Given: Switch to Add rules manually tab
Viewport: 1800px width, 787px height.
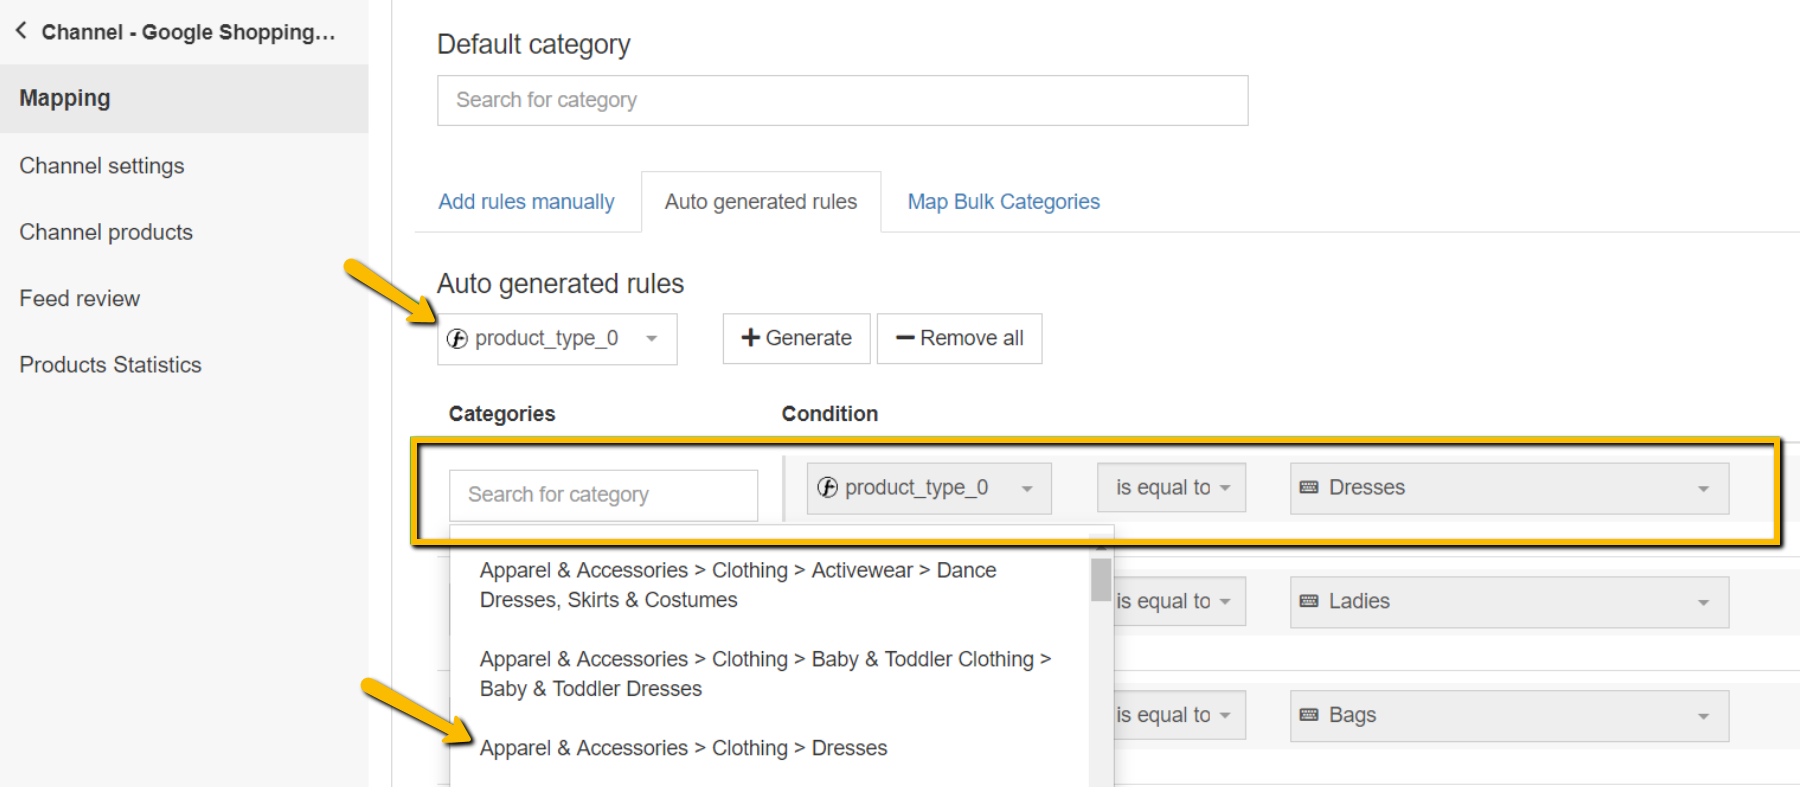Looking at the screenshot, I should [x=526, y=202].
